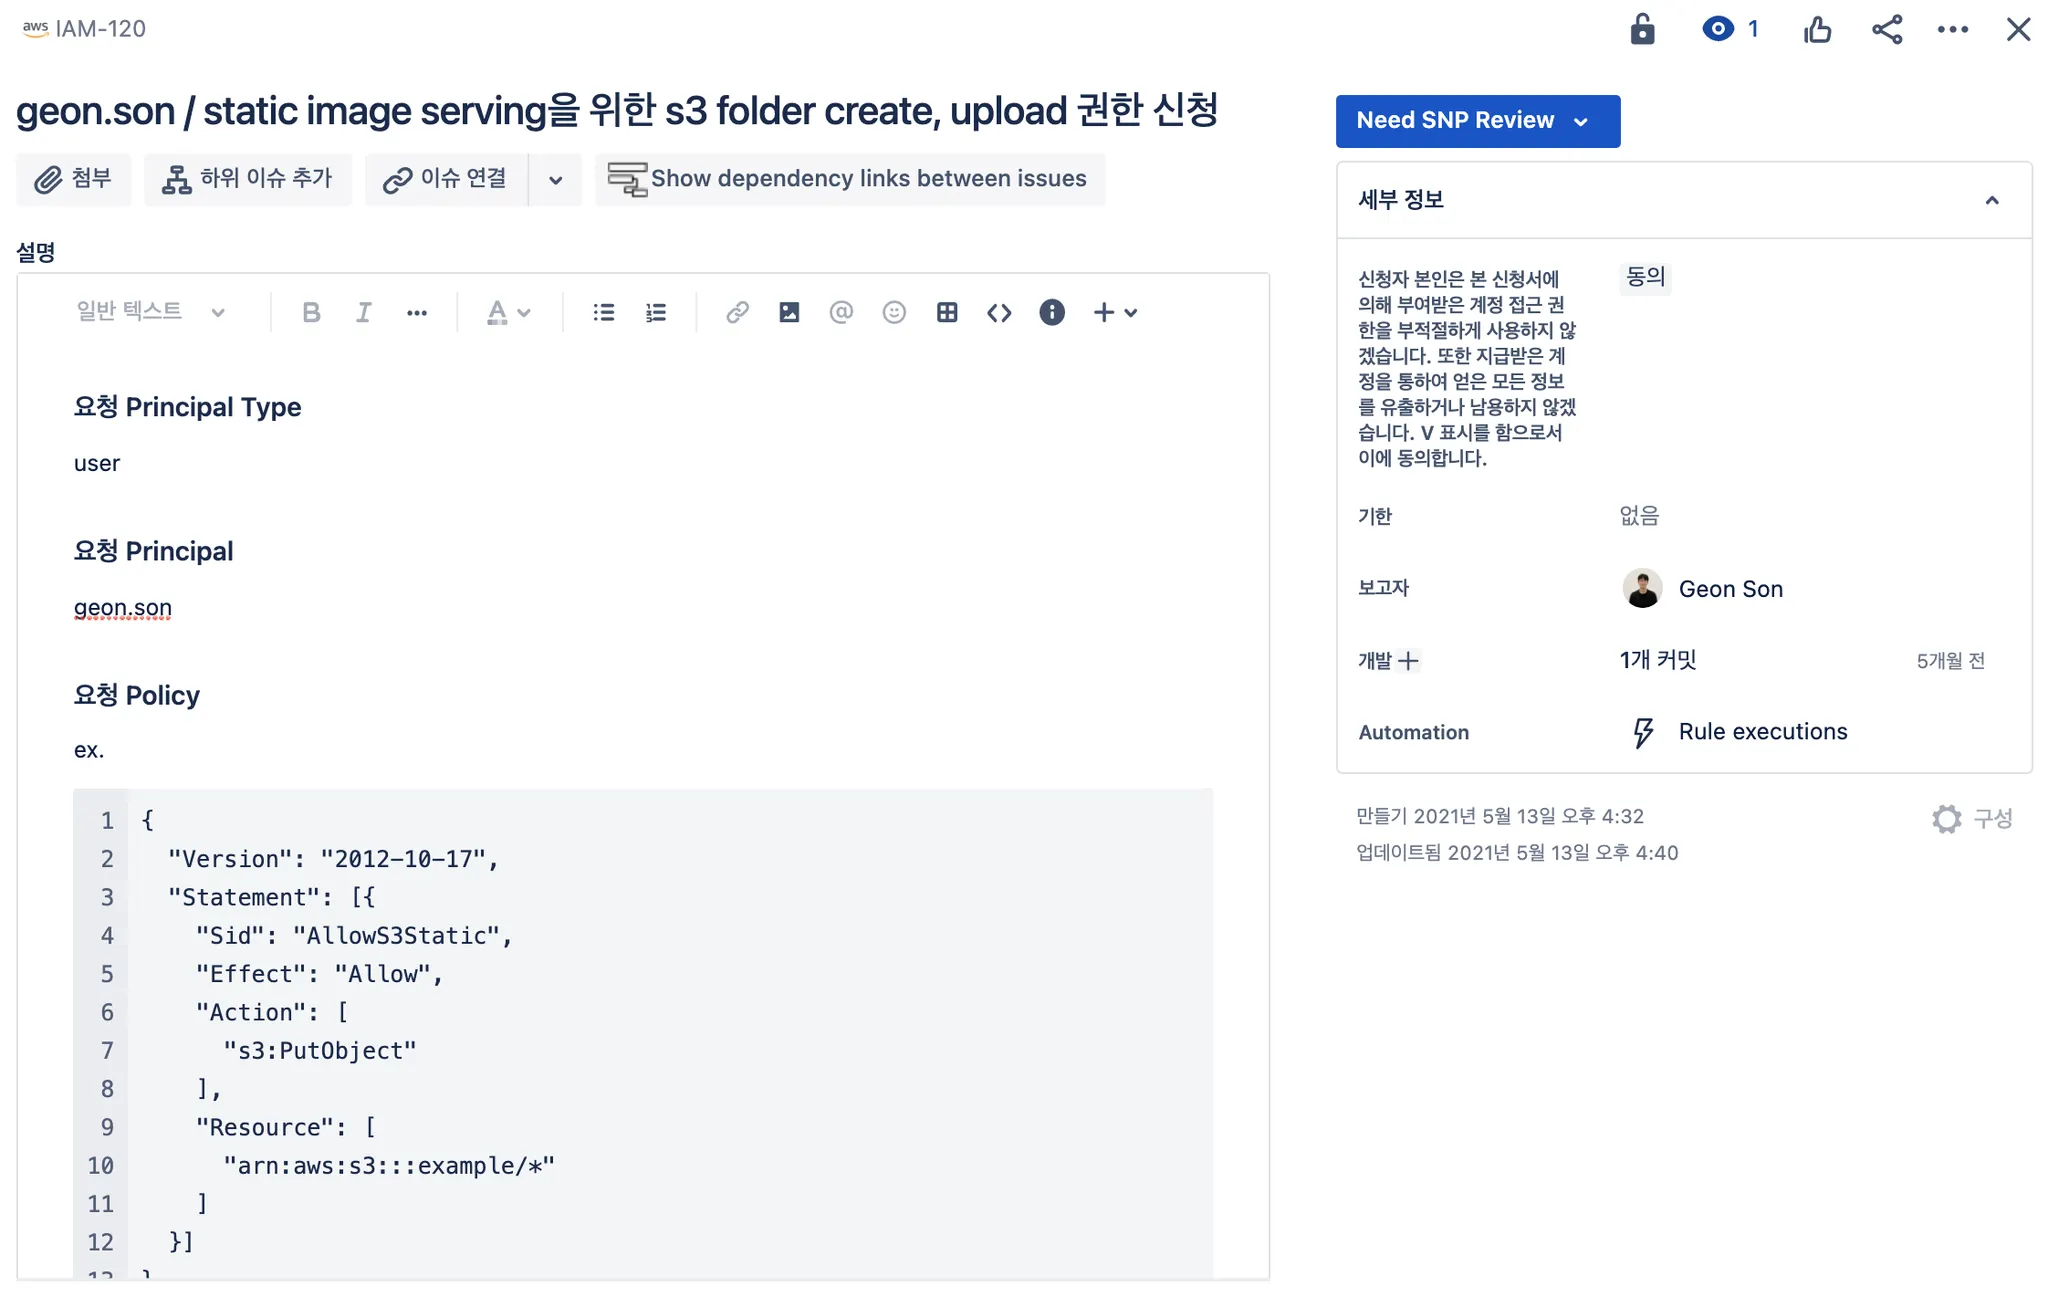Insert a code snippet block

click(x=998, y=313)
